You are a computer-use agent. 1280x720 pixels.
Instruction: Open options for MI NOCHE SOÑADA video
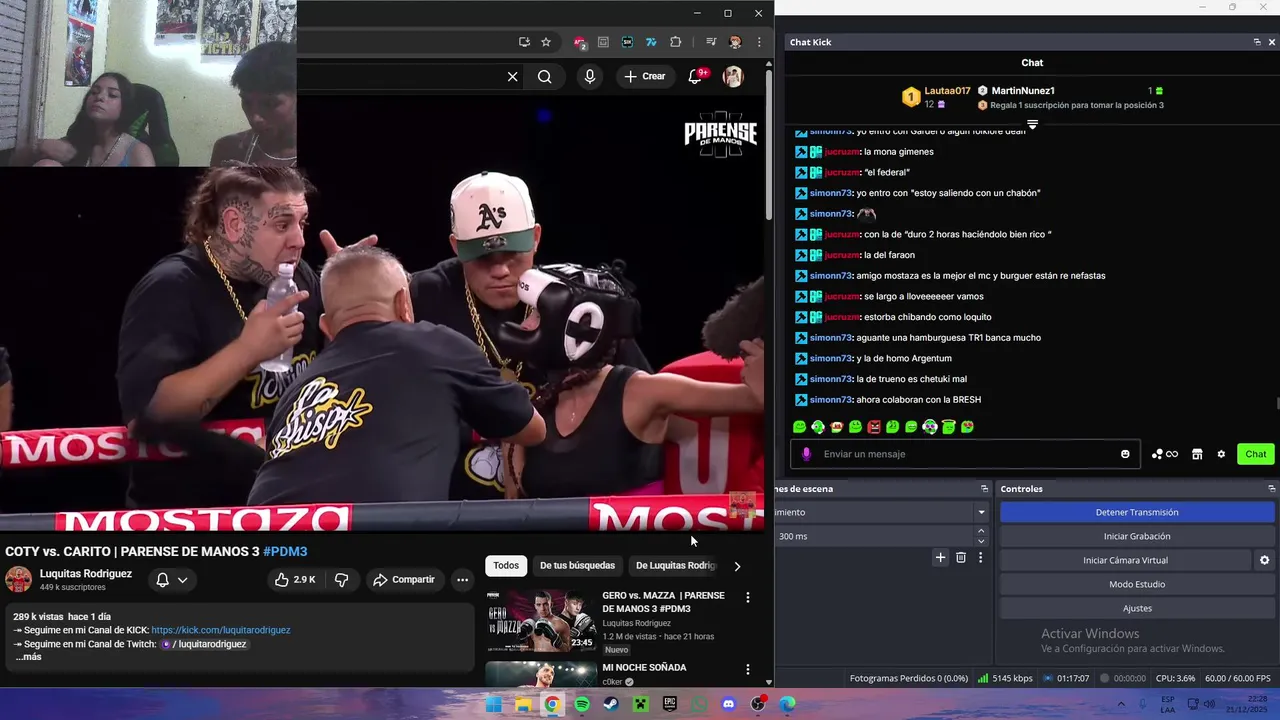pos(748,669)
